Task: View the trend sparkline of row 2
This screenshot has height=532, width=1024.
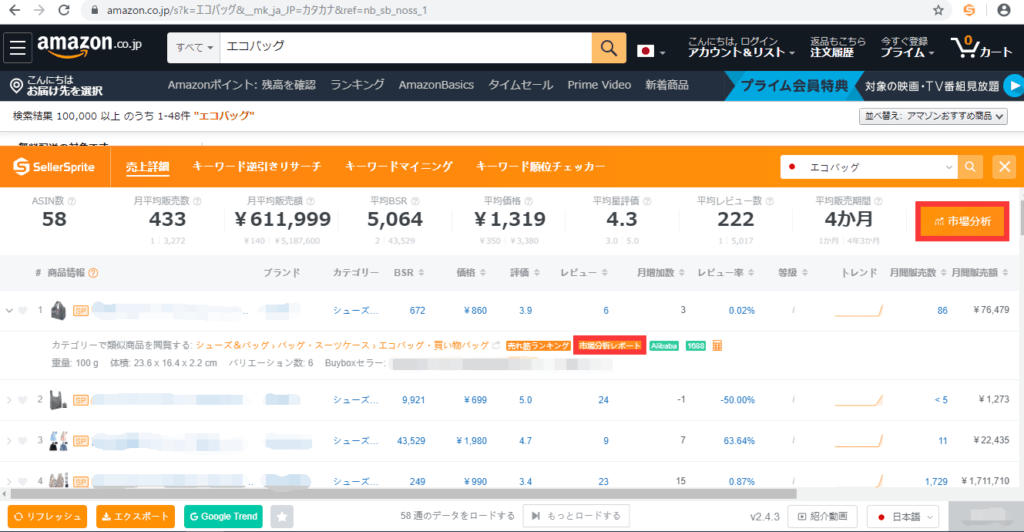Action: coord(859,400)
